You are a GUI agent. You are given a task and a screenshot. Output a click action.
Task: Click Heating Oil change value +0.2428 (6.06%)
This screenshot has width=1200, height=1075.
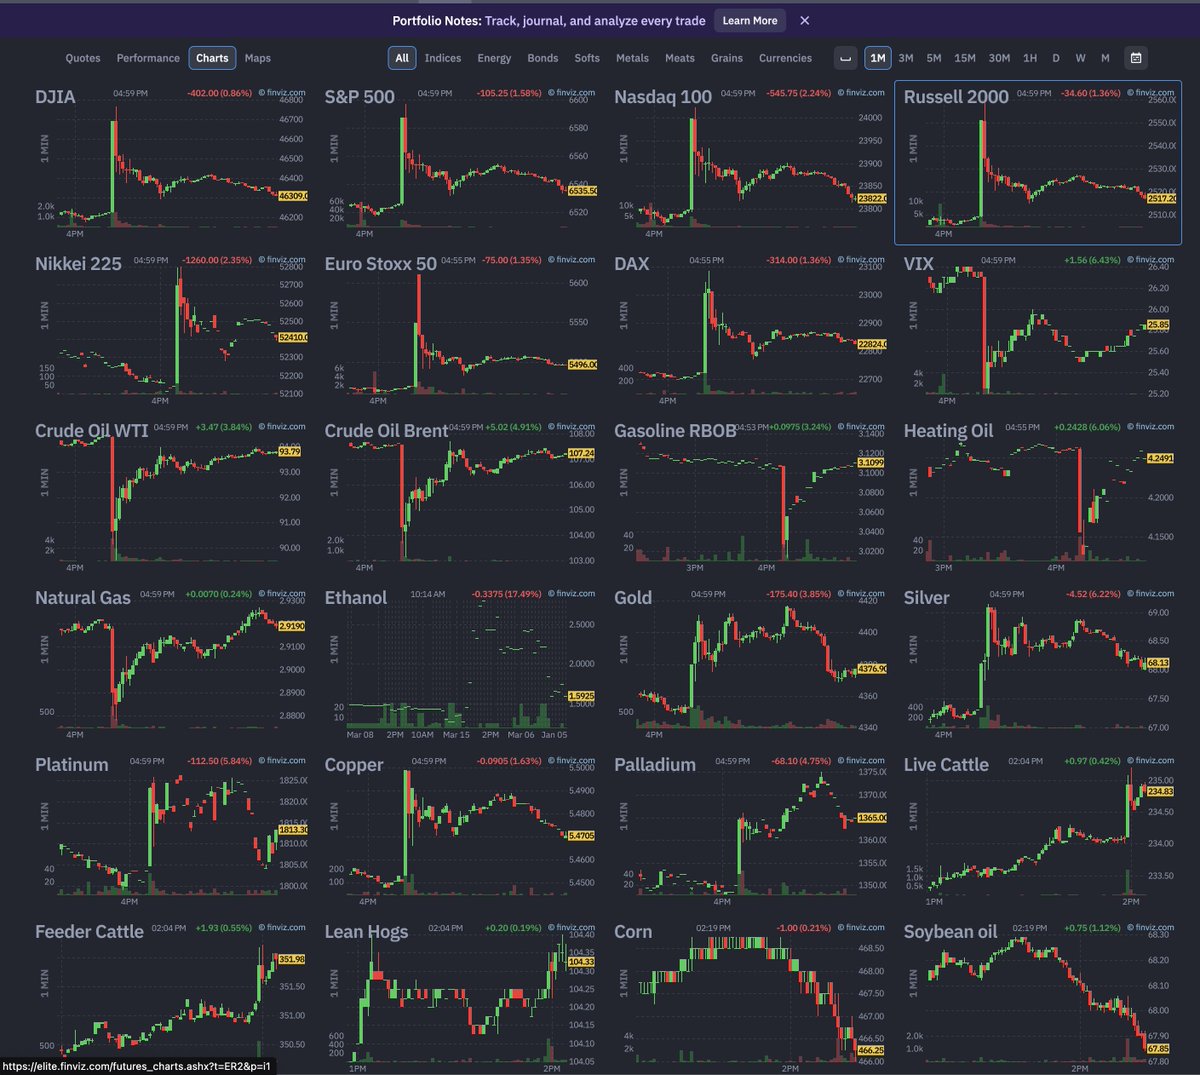coord(1089,427)
